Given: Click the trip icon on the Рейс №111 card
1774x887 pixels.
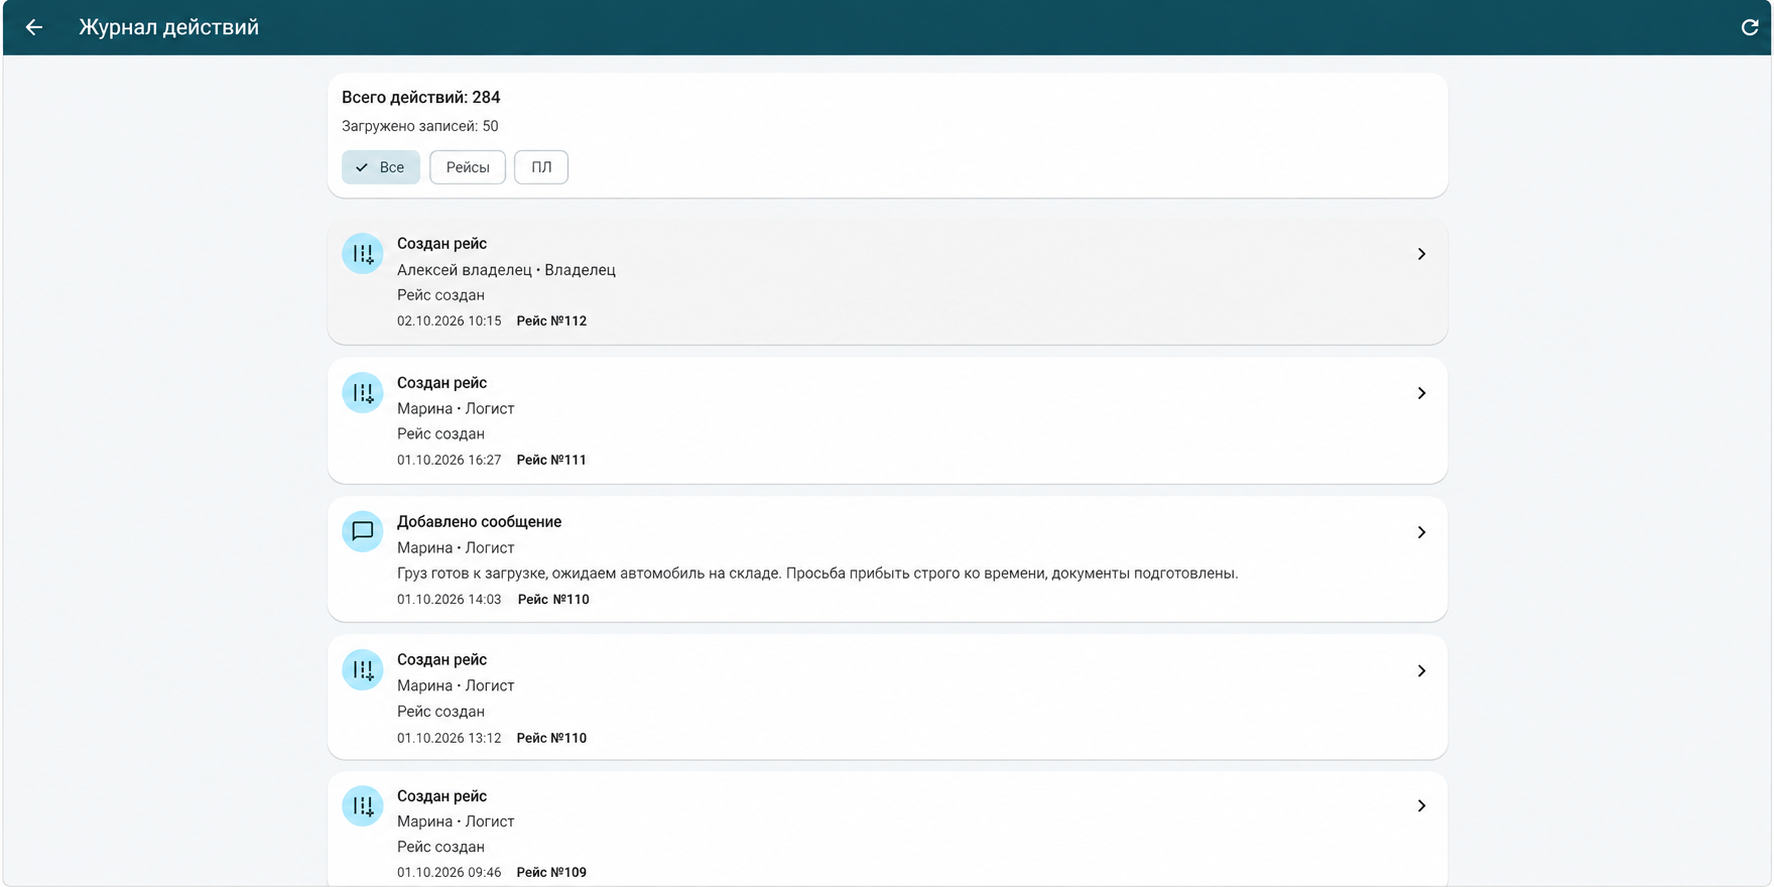Looking at the screenshot, I should (x=363, y=393).
